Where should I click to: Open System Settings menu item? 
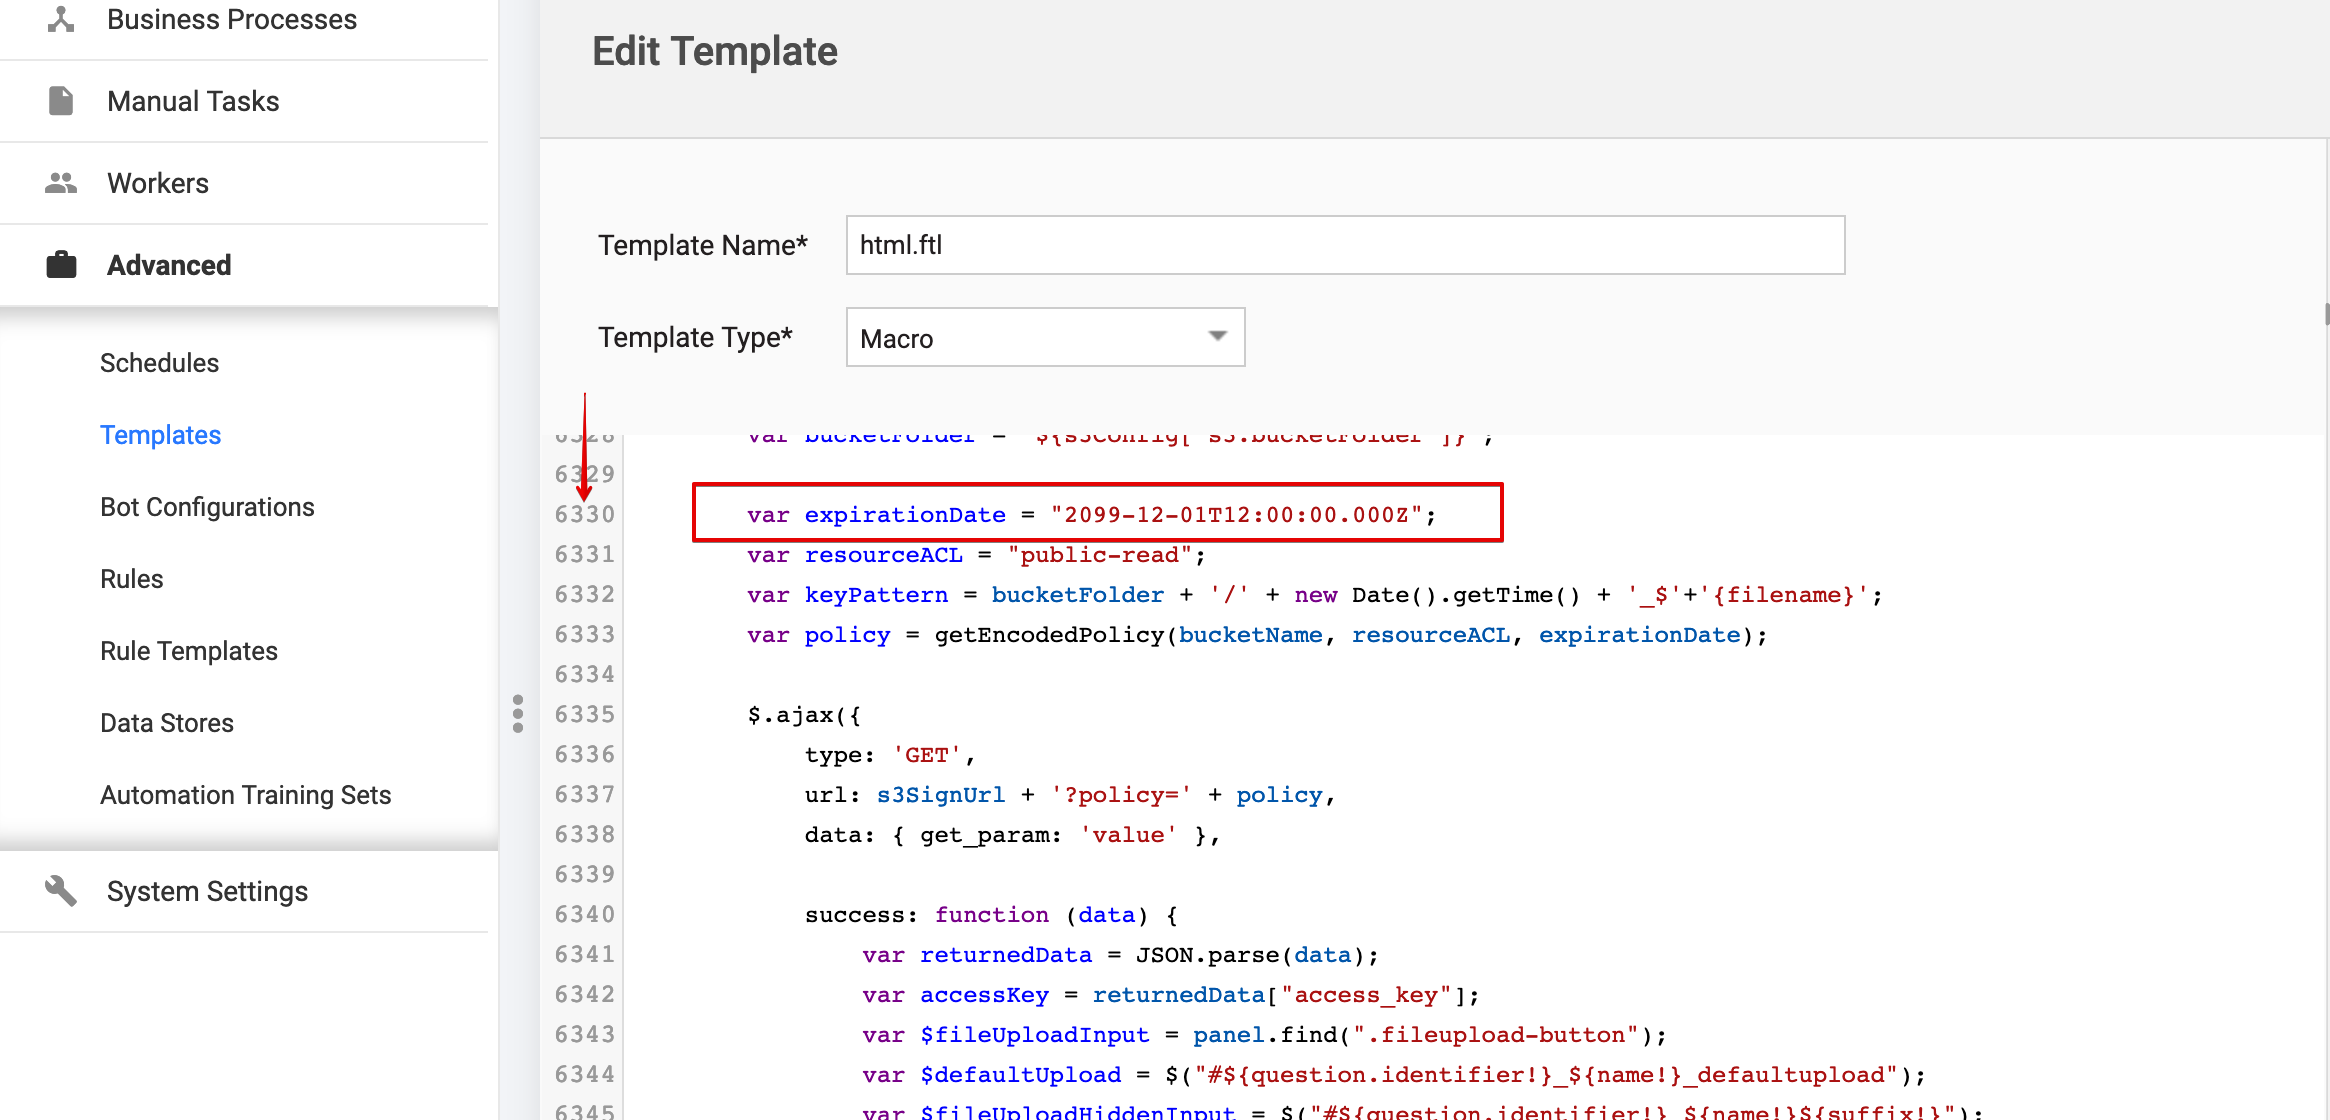tap(244, 891)
